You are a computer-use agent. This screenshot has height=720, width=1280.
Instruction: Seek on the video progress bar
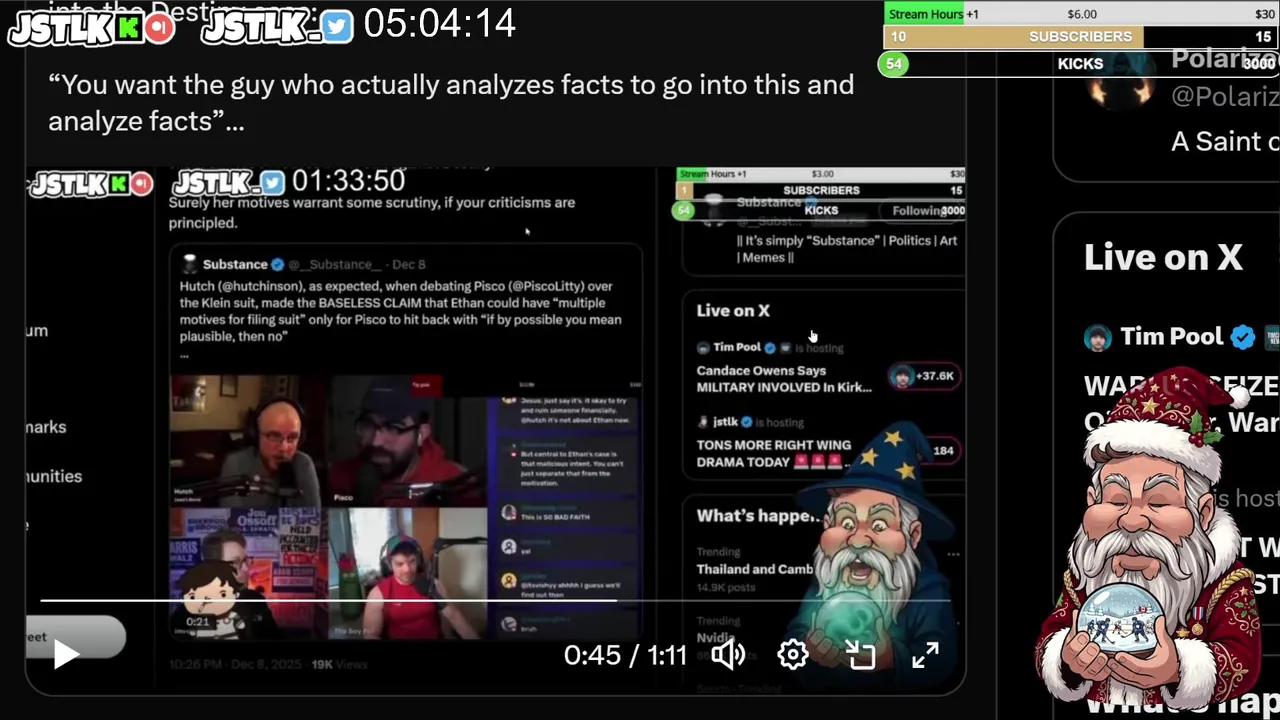(495, 601)
